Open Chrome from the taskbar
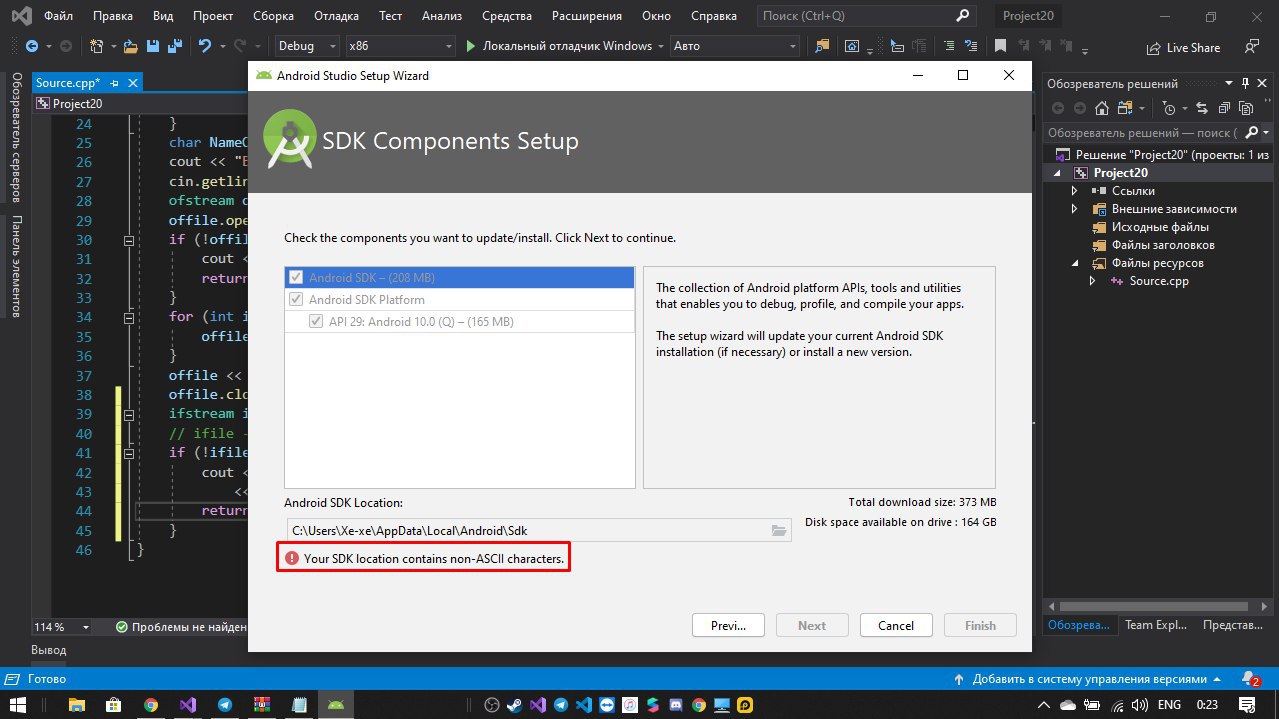This screenshot has width=1279, height=719. [x=150, y=705]
